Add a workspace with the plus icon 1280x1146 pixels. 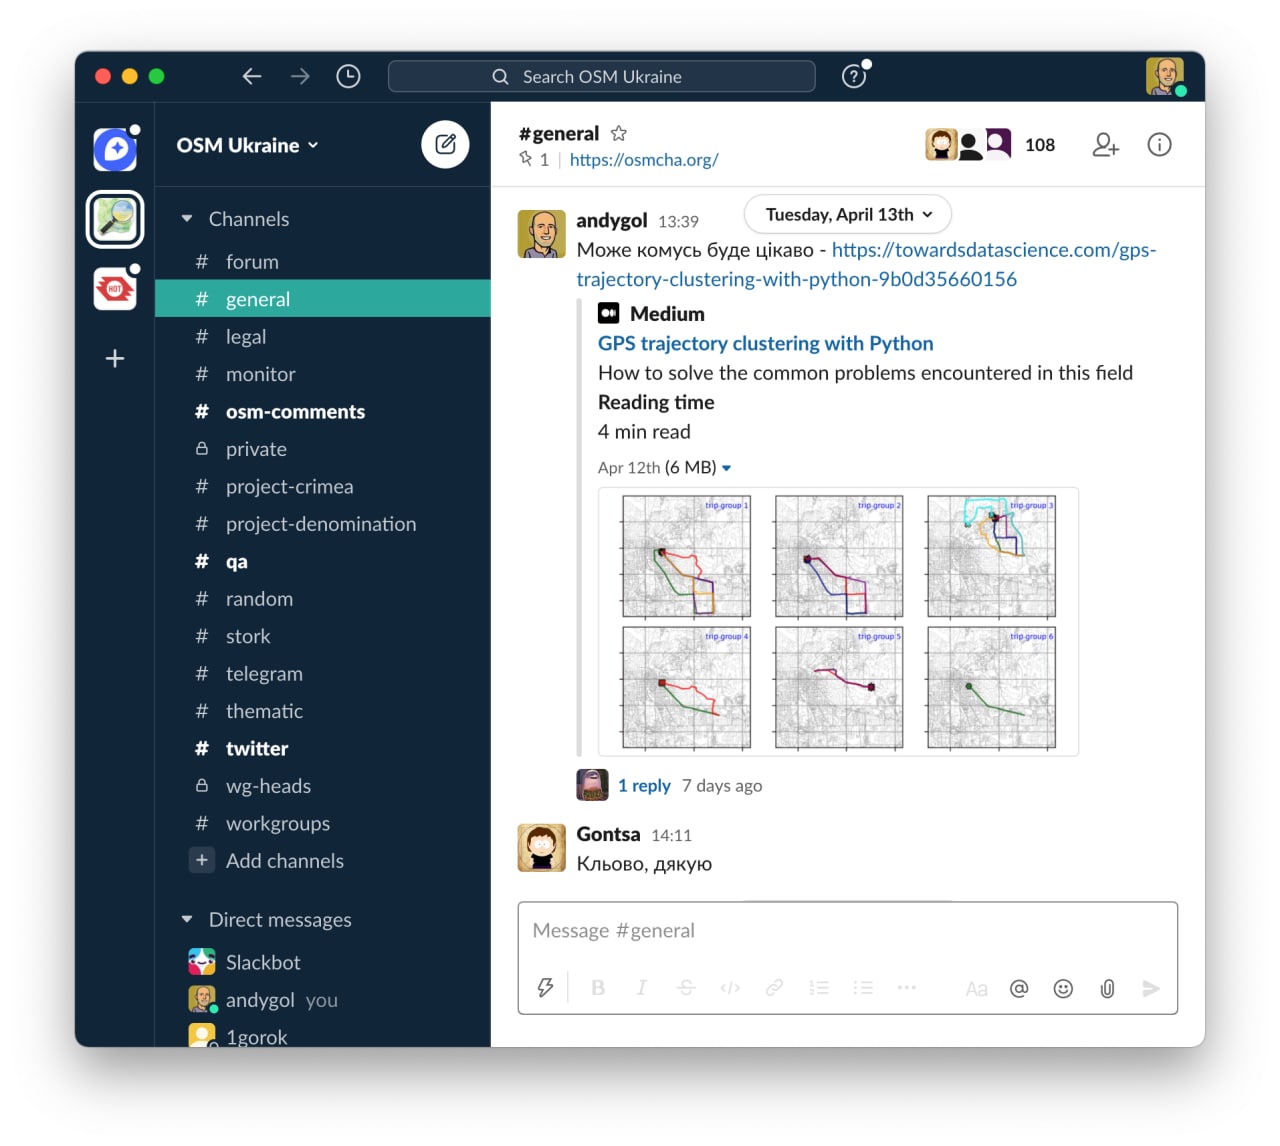(115, 359)
